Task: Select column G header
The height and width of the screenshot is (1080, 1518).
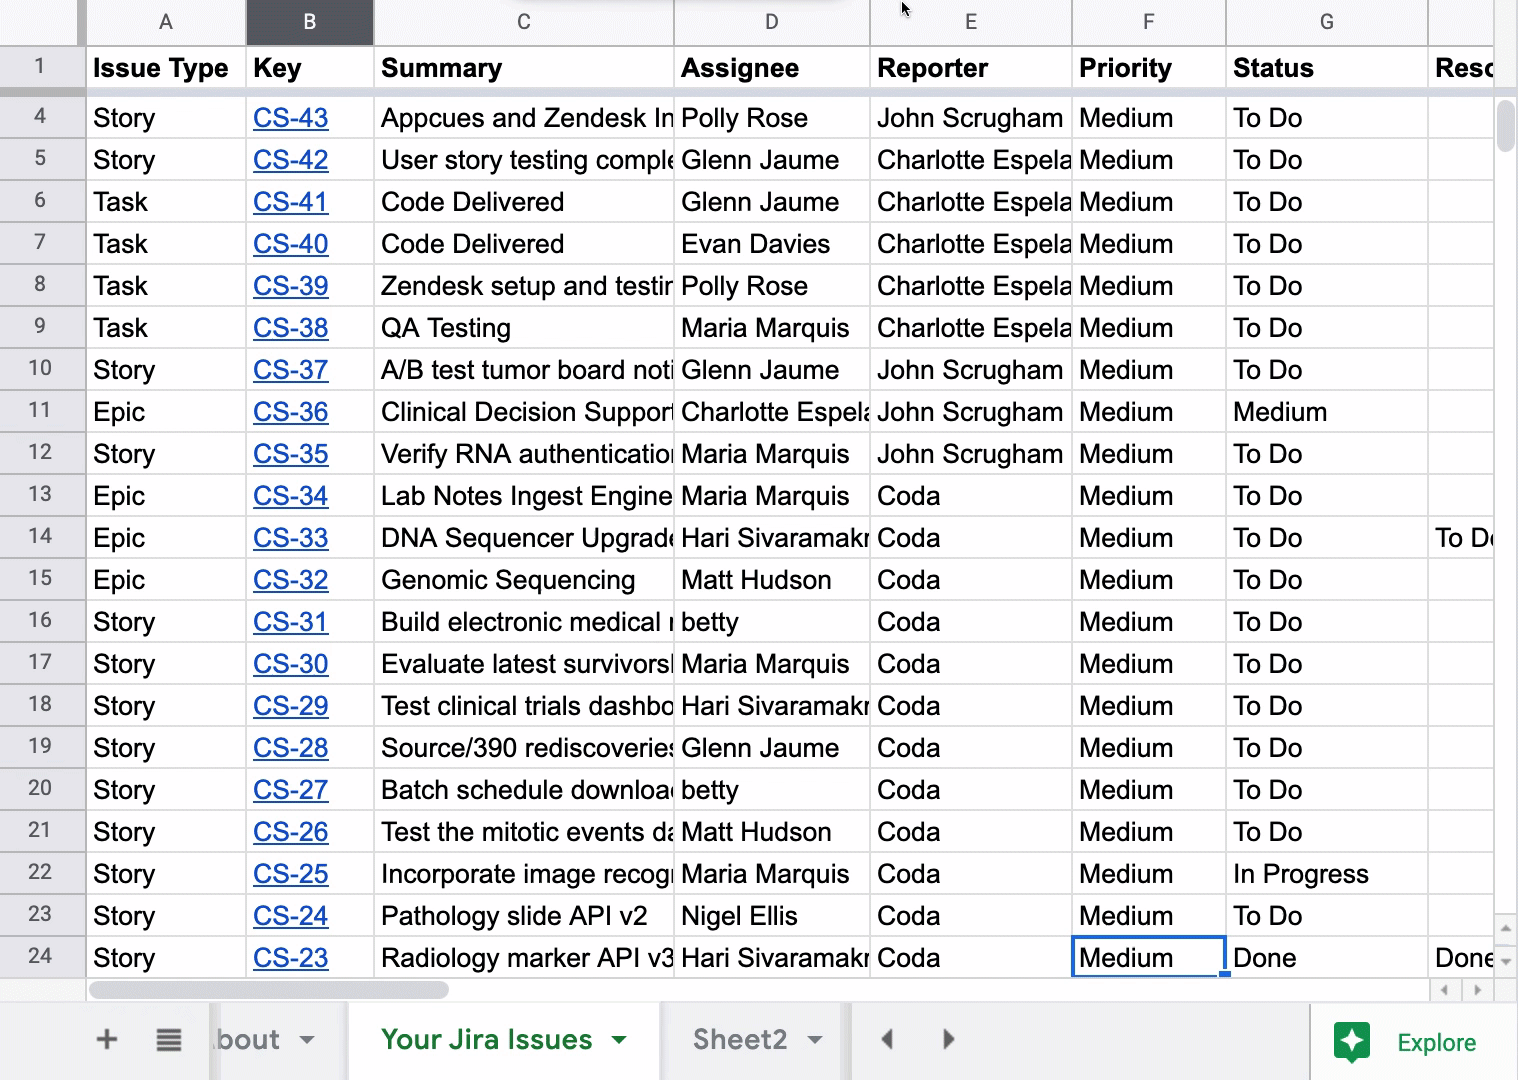Action: pyautogui.click(x=1326, y=22)
